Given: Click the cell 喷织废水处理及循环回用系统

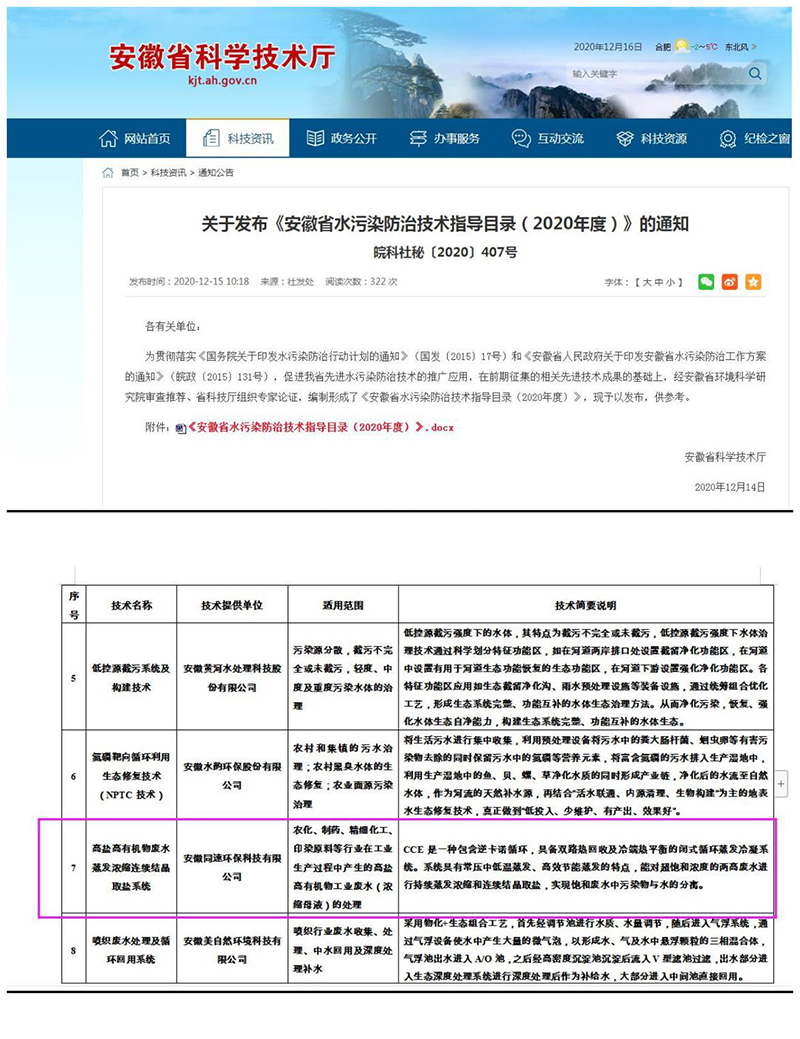Looking at the screenshot, I should (131, 950).
